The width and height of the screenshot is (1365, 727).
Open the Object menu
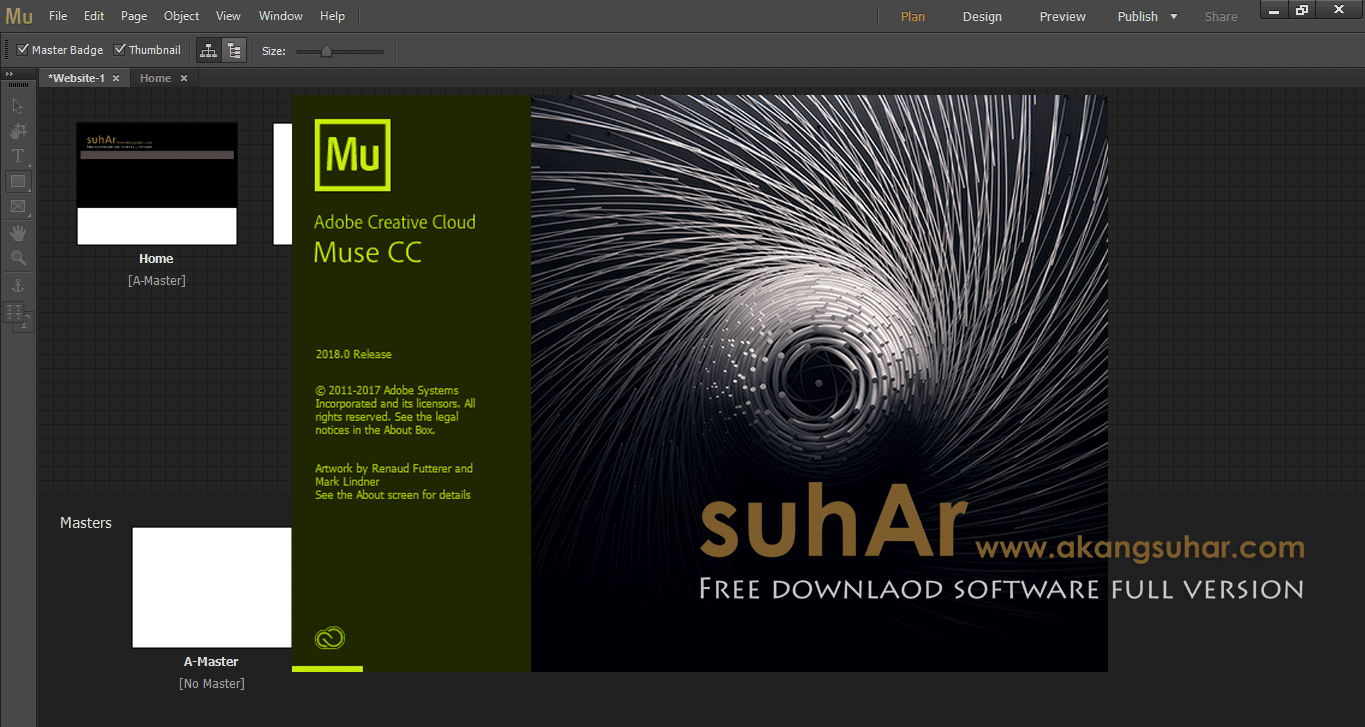(x=181, y=16)
